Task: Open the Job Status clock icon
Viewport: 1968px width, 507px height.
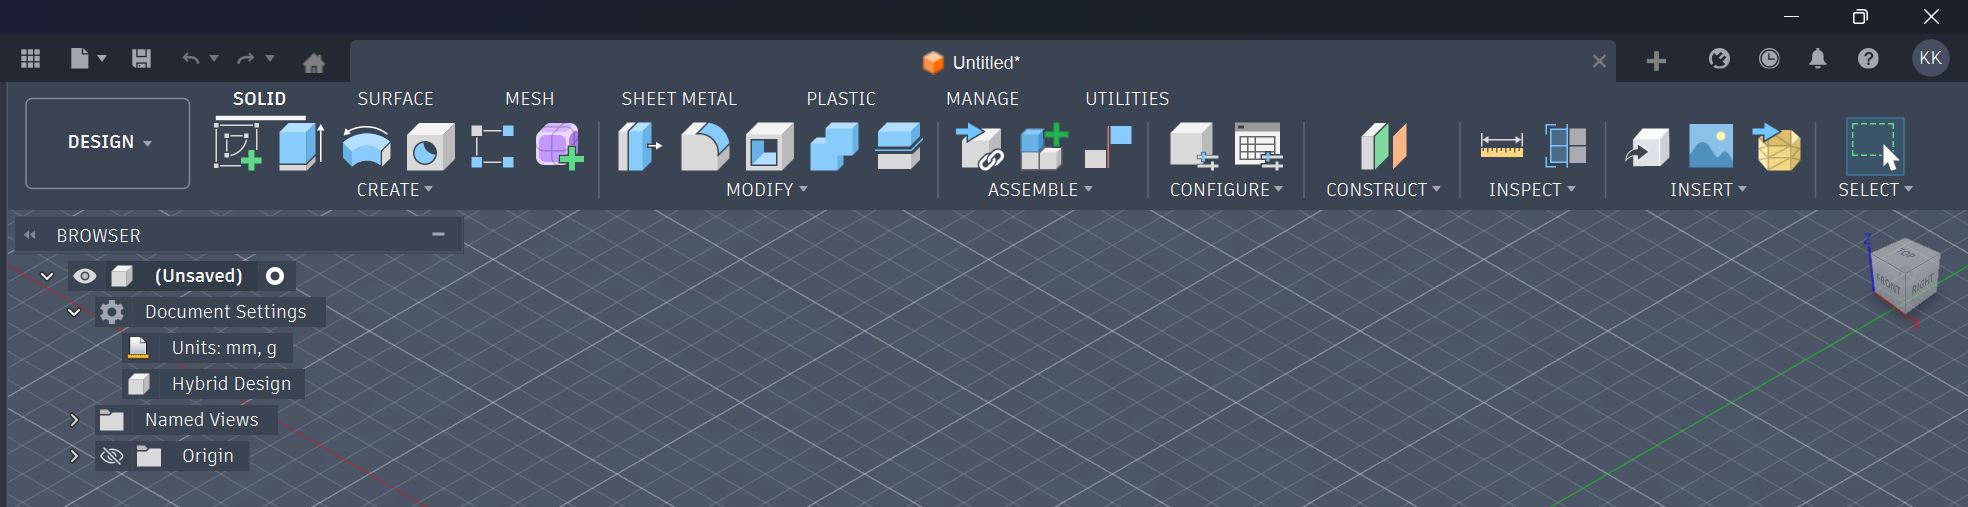Action: point(1769,59)
